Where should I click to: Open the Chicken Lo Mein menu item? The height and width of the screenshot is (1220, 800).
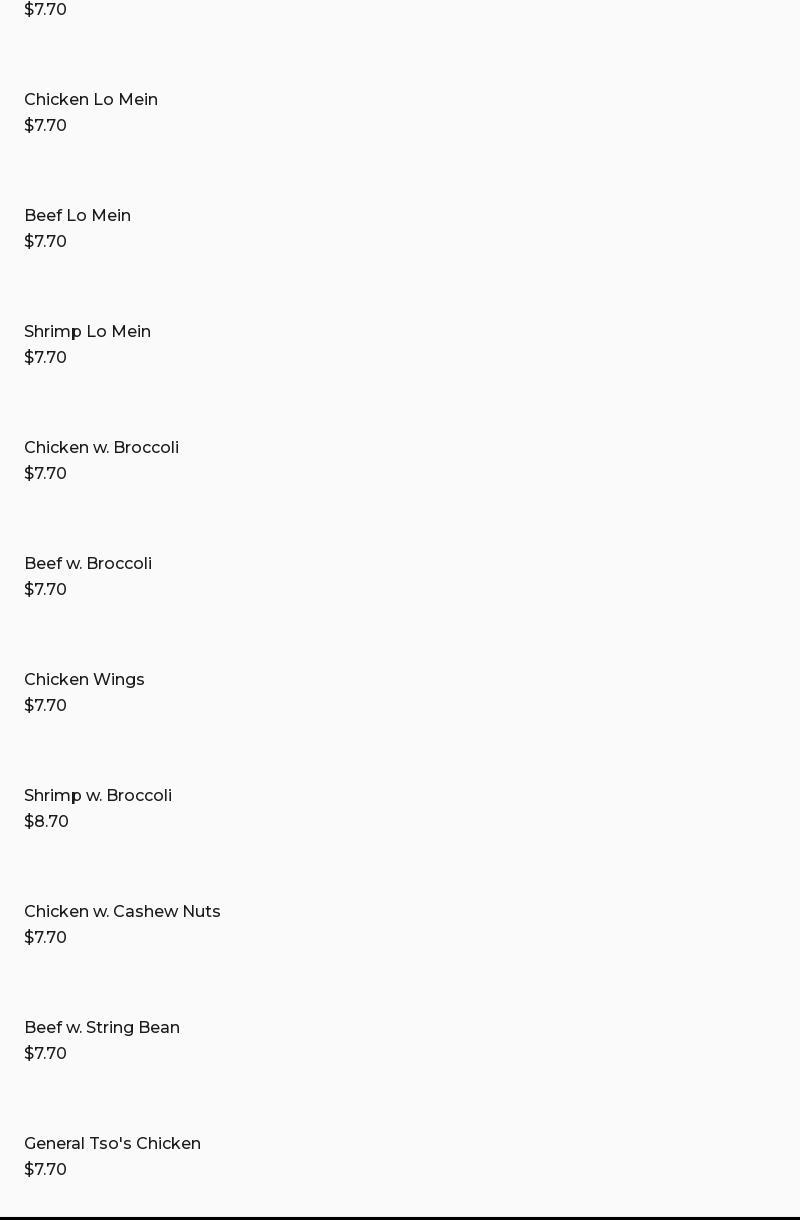pyautogui.click(x=91, y=99)
